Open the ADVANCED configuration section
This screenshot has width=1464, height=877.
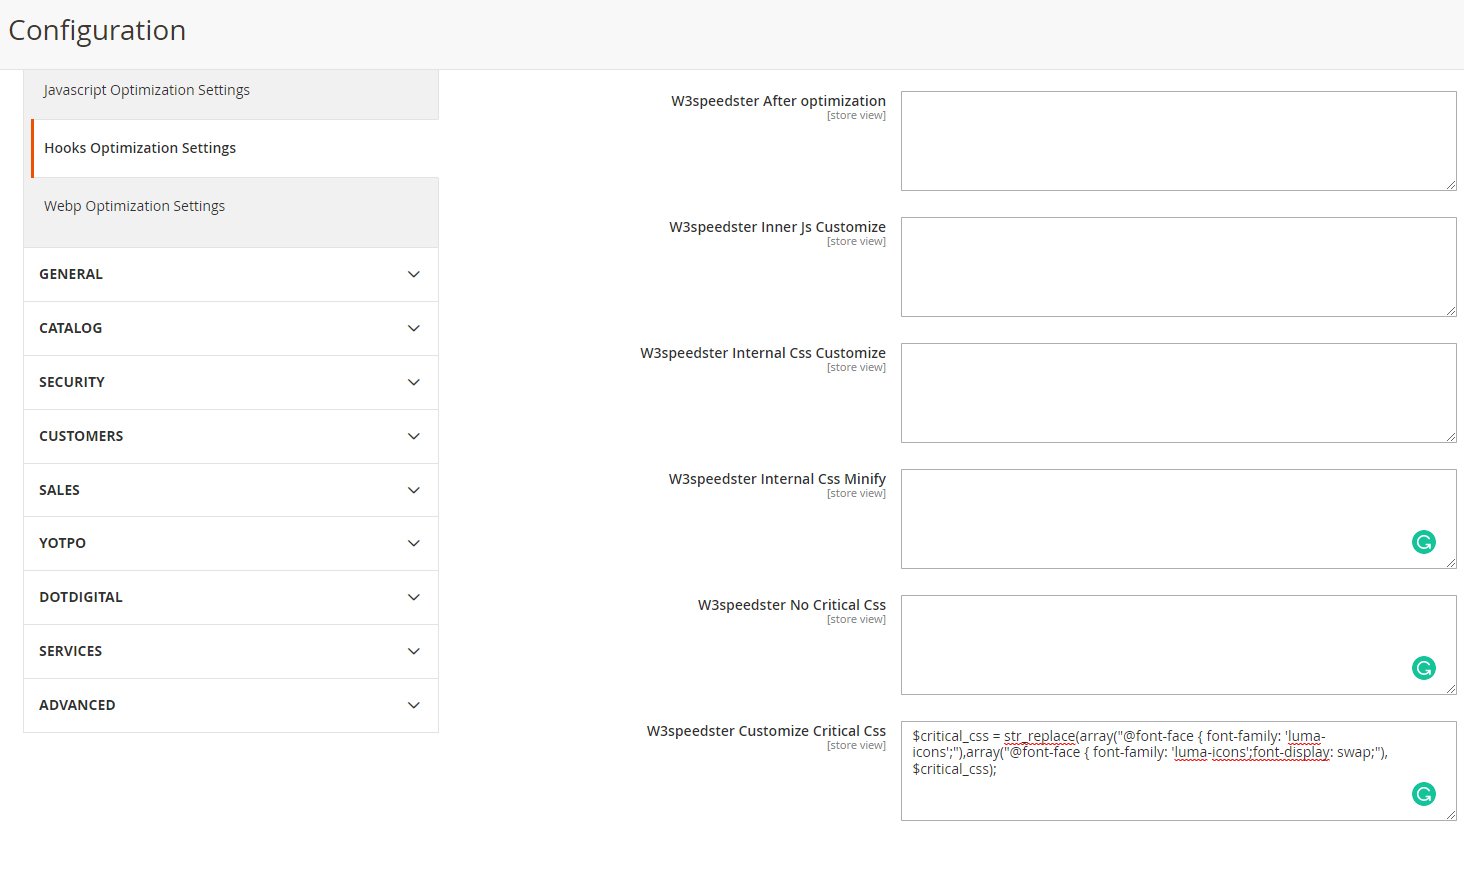[230, 705]
